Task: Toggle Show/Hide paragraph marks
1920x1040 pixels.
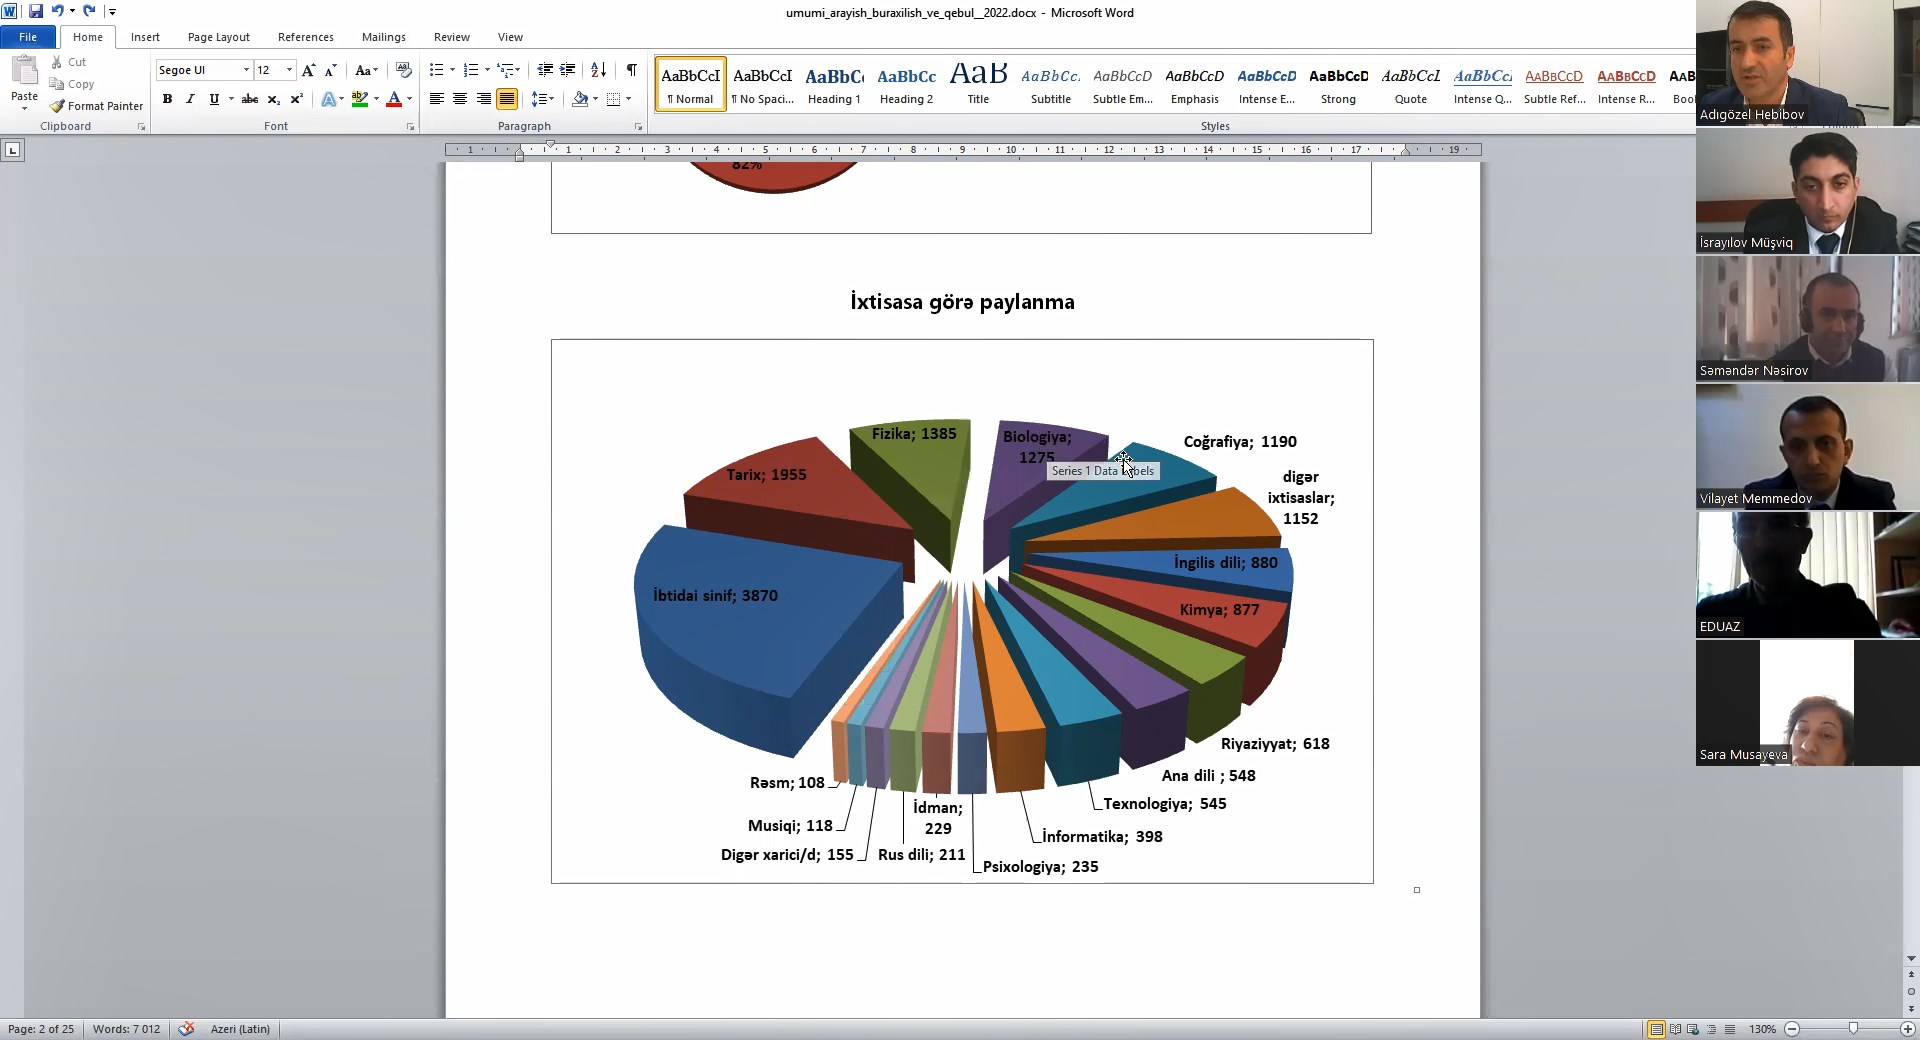Action: tap(631, 70)
